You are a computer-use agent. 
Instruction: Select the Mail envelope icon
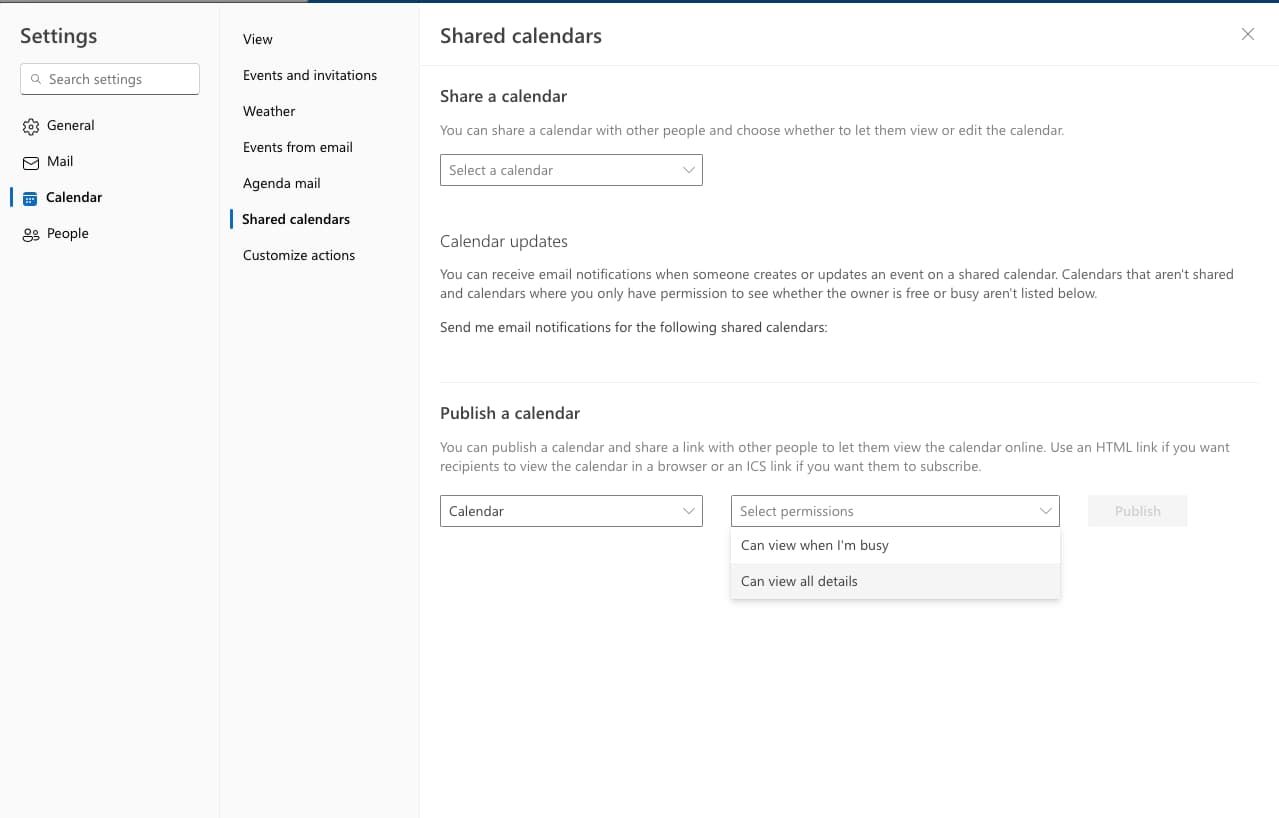pyautogui.click(x=31, y=161)
